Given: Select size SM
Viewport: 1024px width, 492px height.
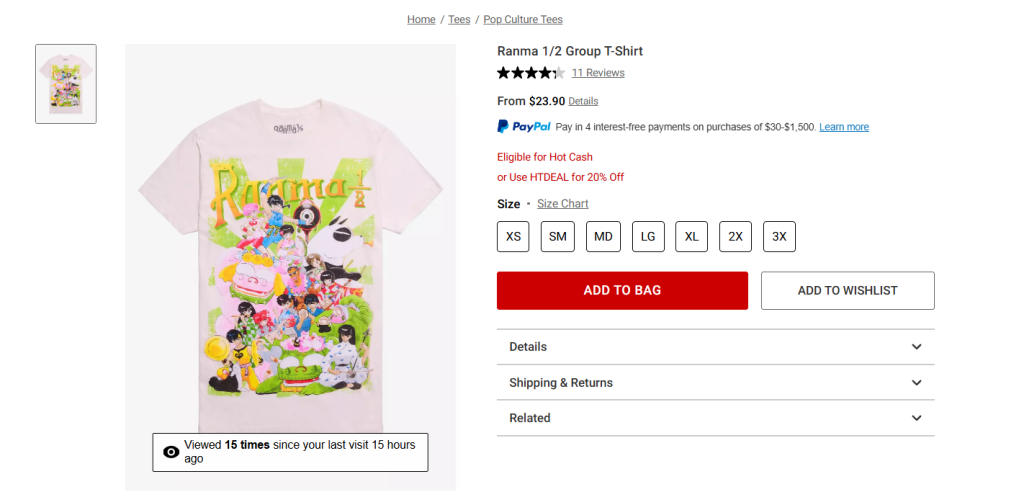Looking at the screenshot, I should coord(558,237).
